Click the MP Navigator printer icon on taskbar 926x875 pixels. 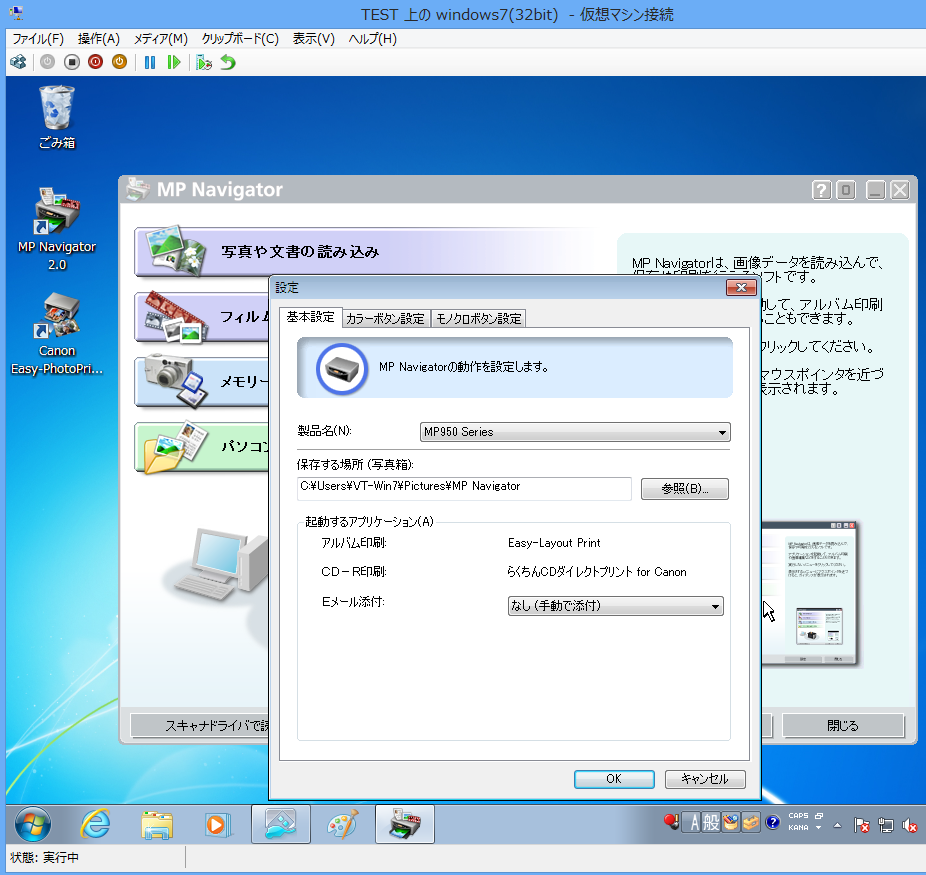(x=405, y=824)
